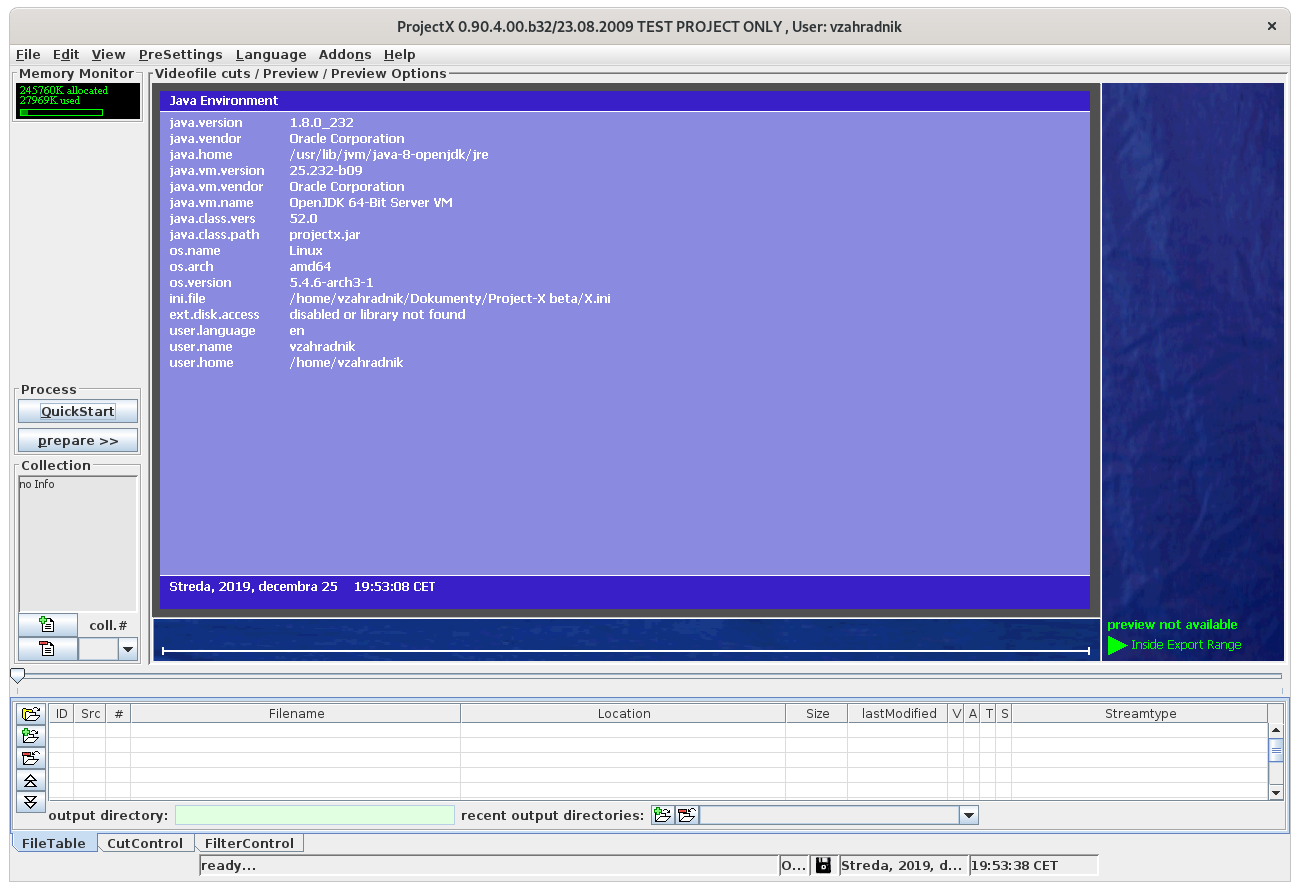Image resolution: width=1300 pixels, height=891 pixels.
Task: Click the ini.file path ending X.ini
Action: pos(449,298)
